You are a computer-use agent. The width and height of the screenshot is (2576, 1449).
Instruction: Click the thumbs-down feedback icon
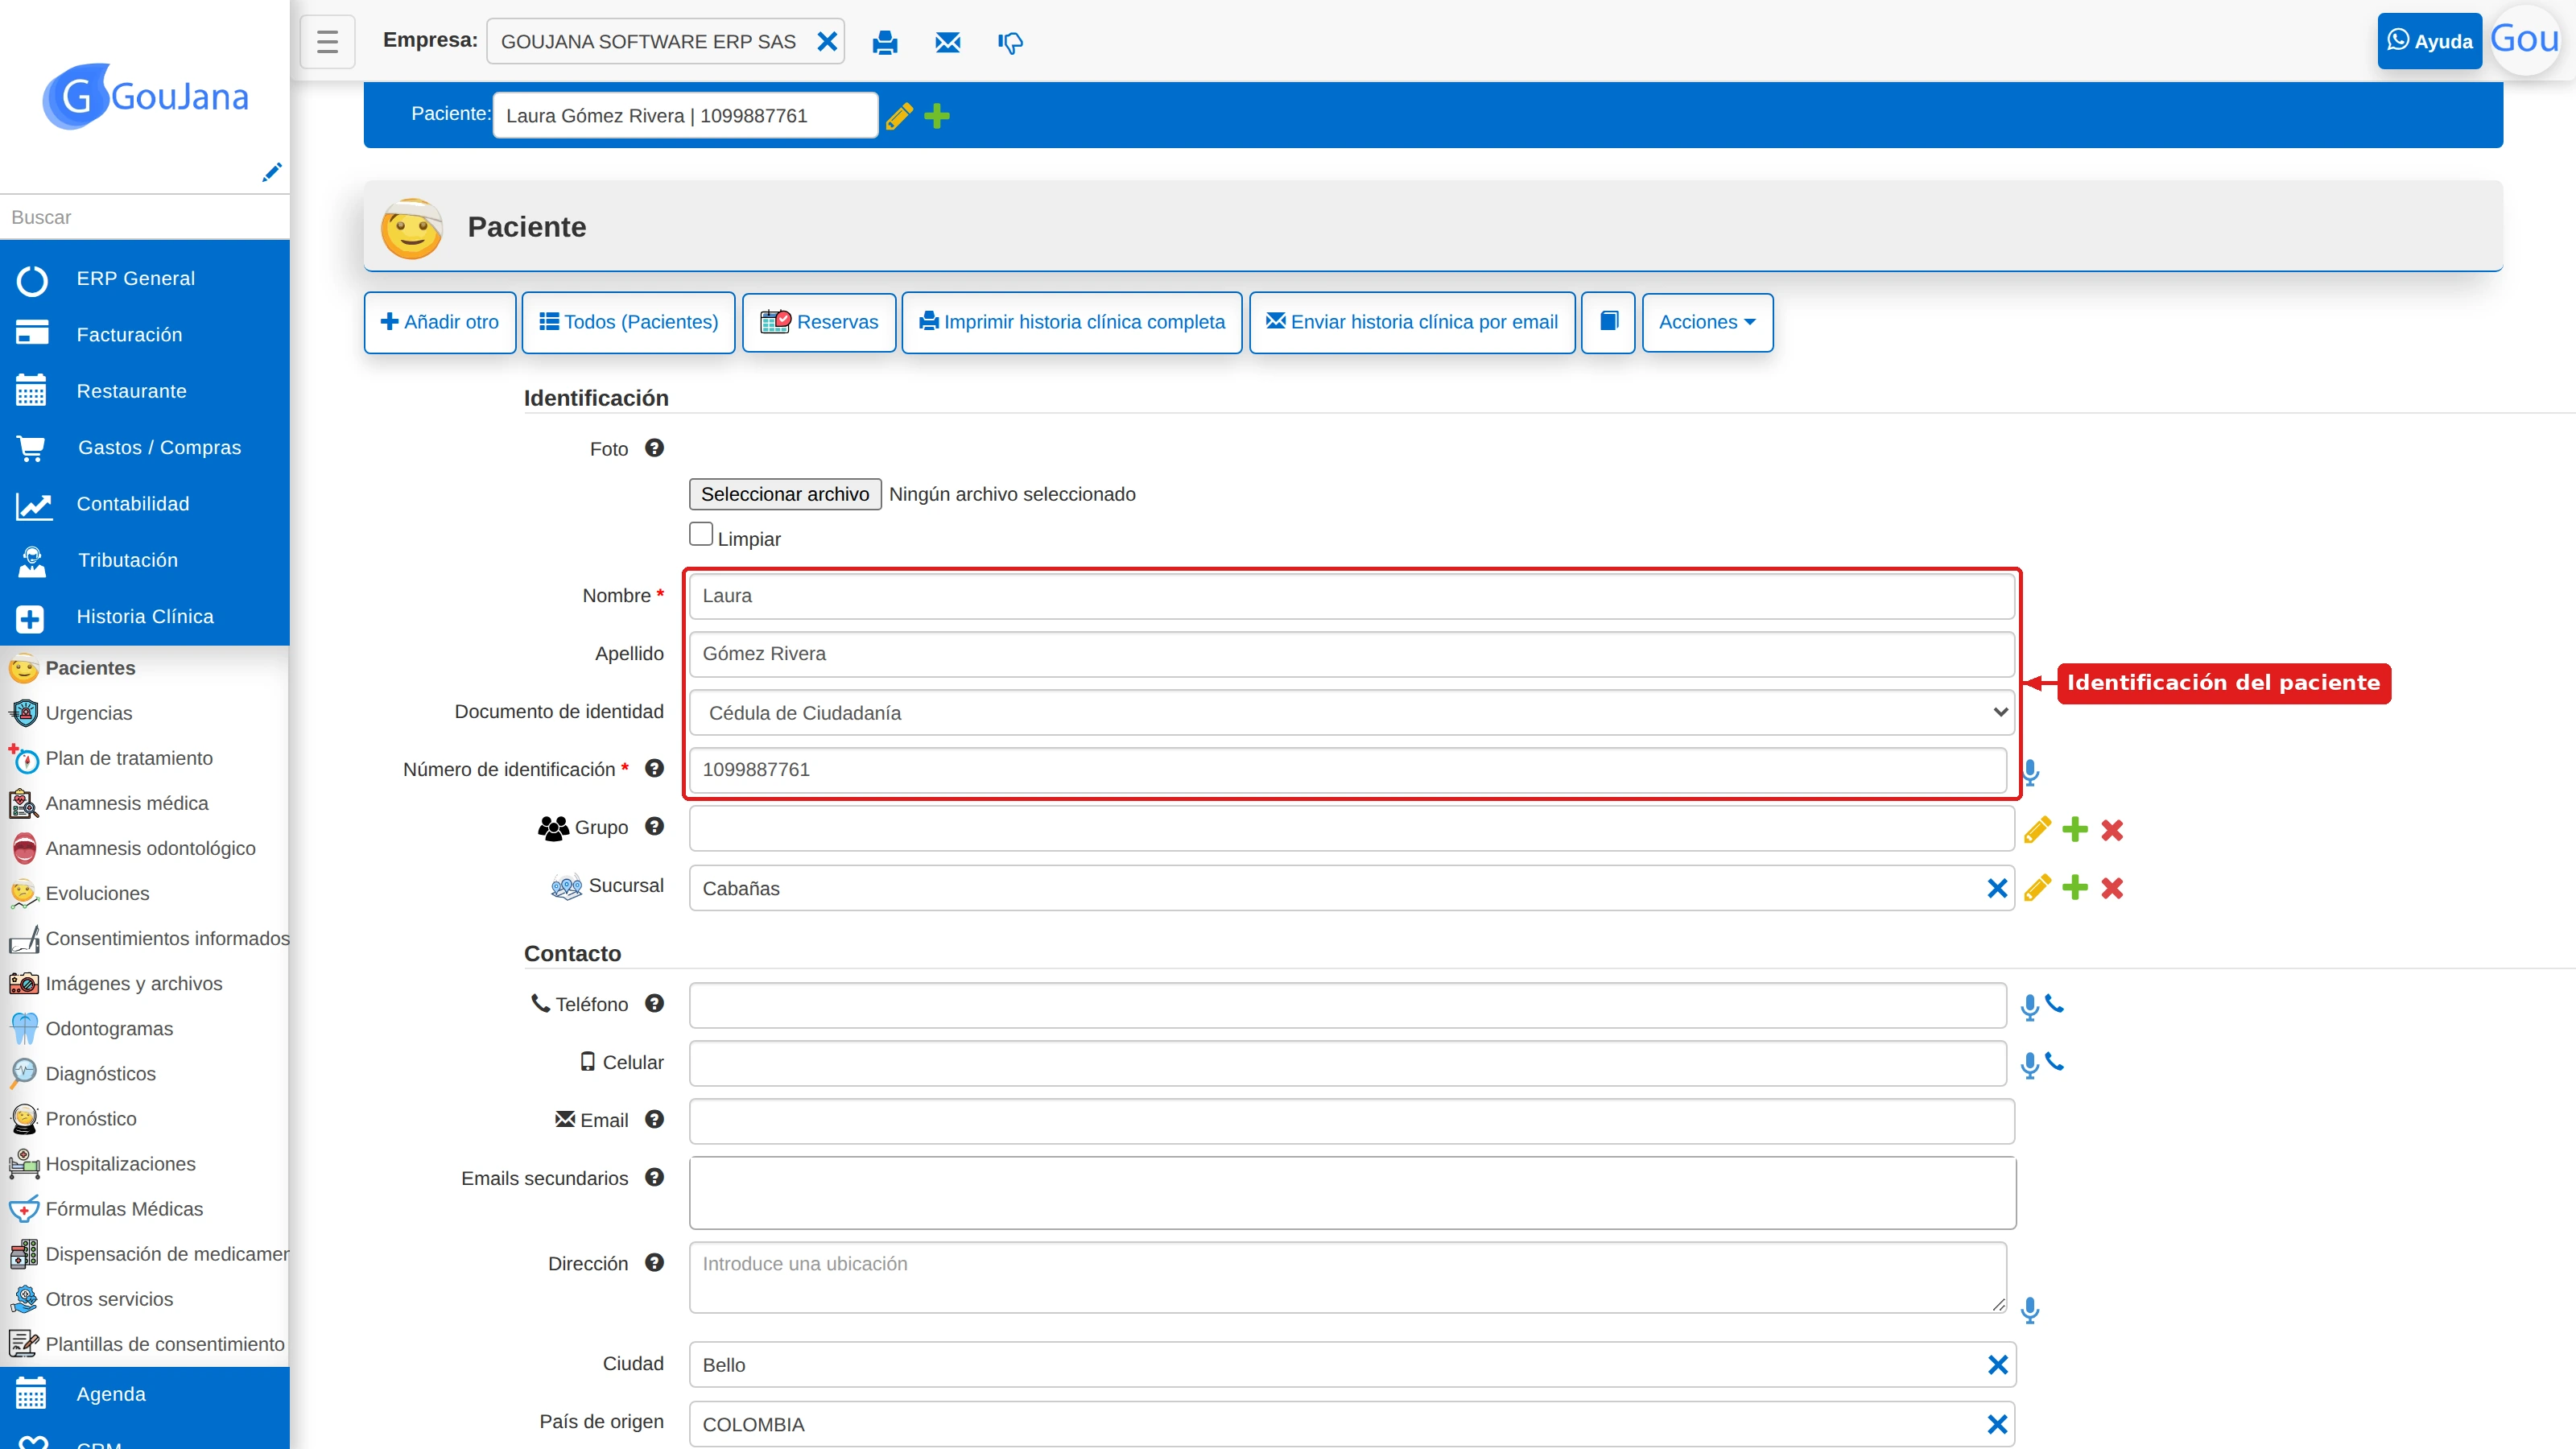(x=1010, y=42)
